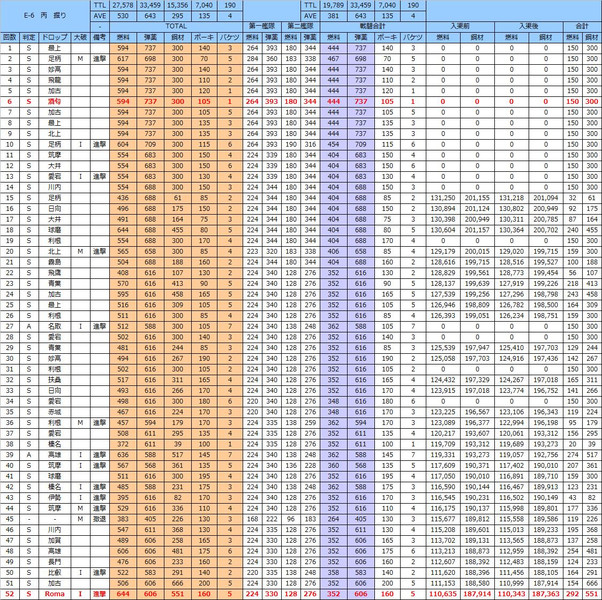
Task: Select the value 617 in row 2
Action: coord(123,59)
